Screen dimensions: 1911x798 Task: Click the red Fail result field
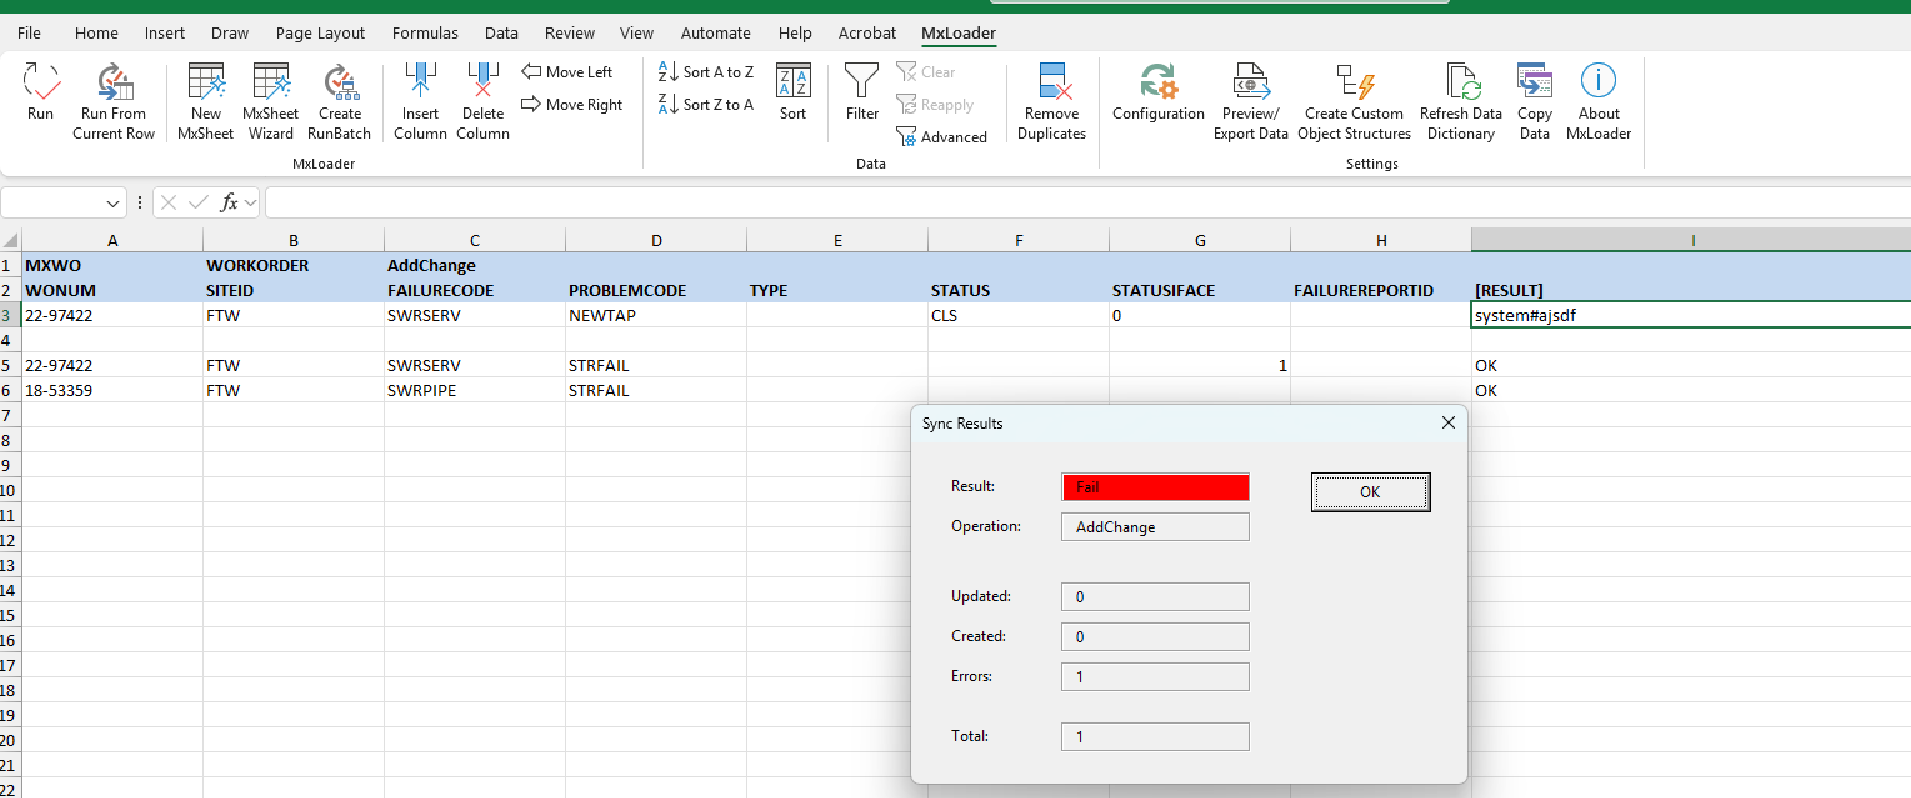(1155, 487)
